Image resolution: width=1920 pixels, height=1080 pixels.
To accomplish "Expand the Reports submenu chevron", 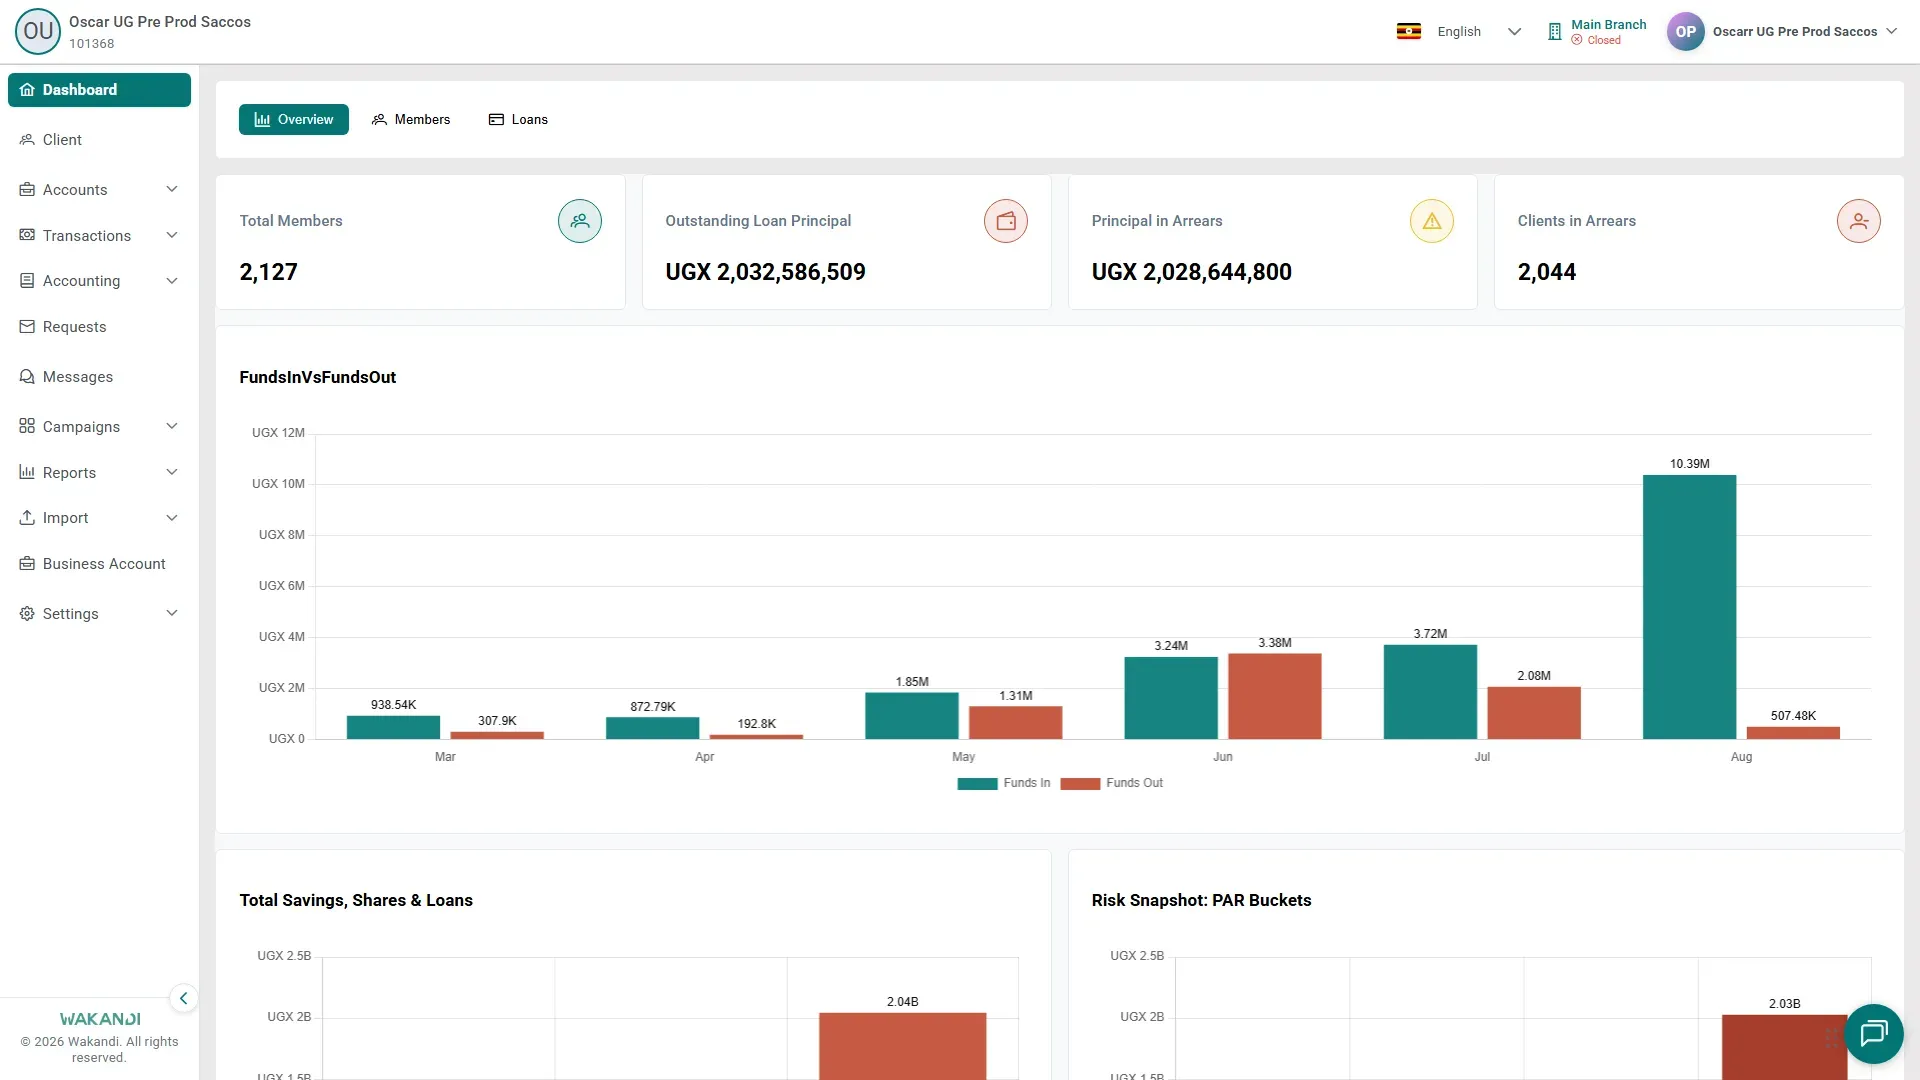I will [172, 472].
